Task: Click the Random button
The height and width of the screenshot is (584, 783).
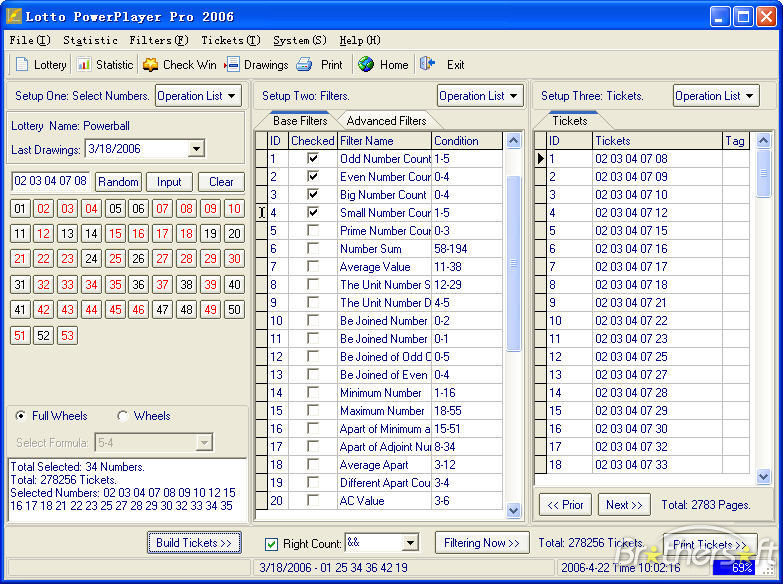Action: [118, 182]
